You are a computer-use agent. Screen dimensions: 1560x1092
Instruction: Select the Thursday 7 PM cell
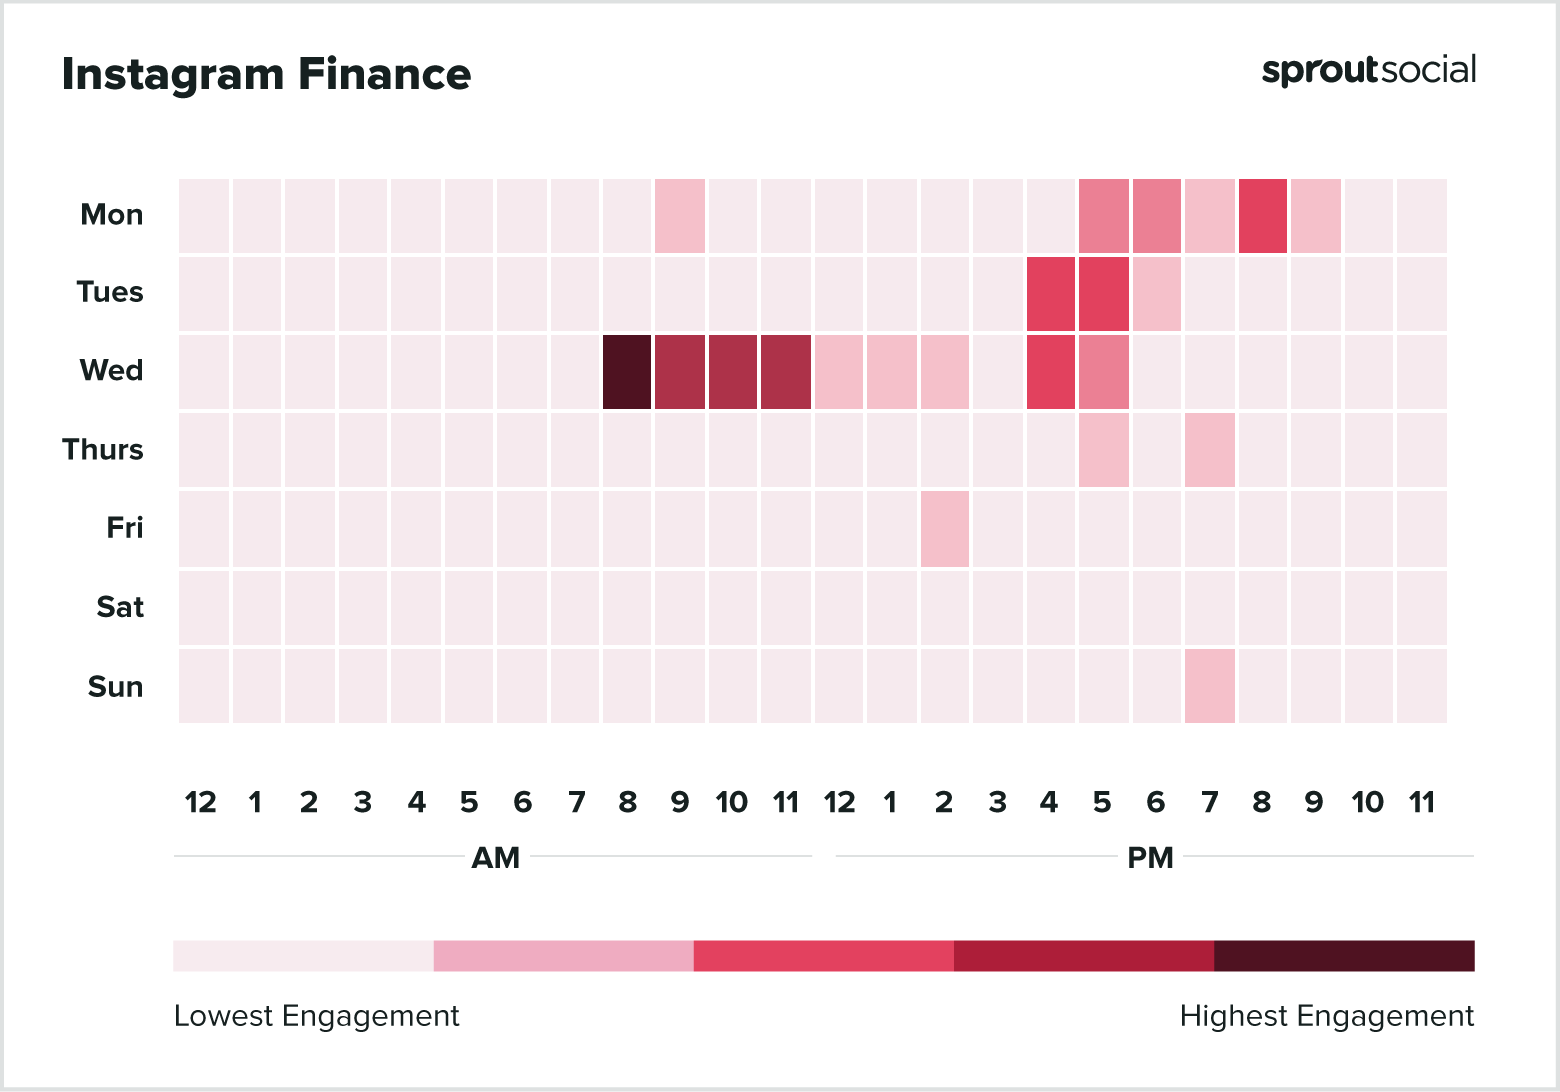1210,450
